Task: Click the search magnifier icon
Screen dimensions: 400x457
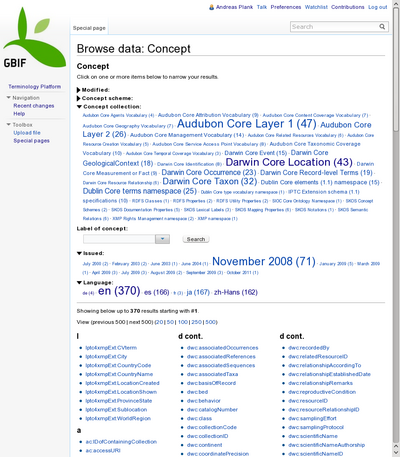Action: coord(382,27)
